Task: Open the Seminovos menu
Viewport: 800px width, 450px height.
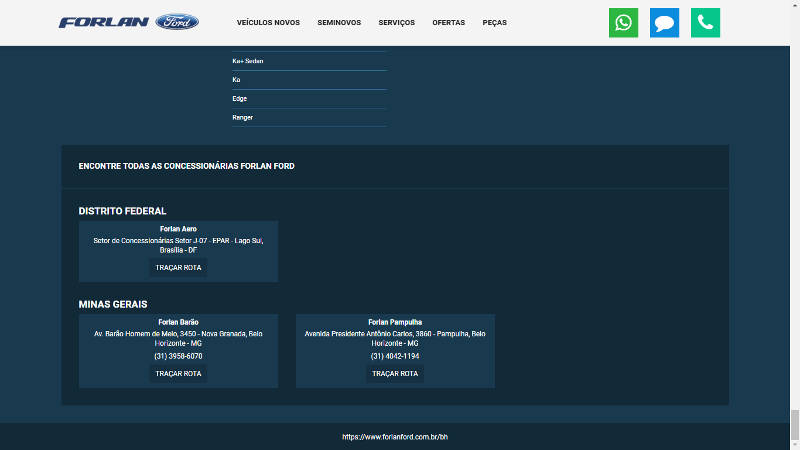Action: (339, 22)
